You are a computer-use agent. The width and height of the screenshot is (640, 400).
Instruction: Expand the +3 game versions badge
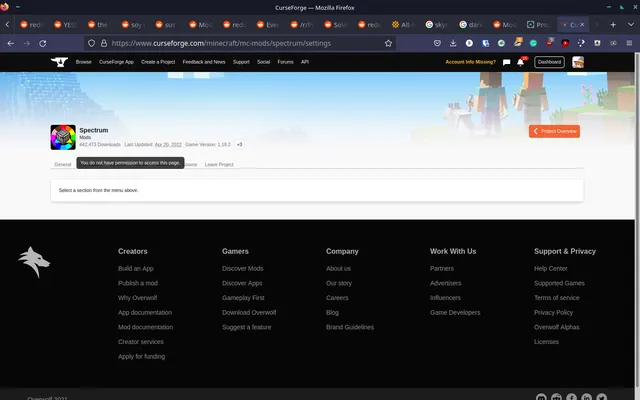coord(240,144)
